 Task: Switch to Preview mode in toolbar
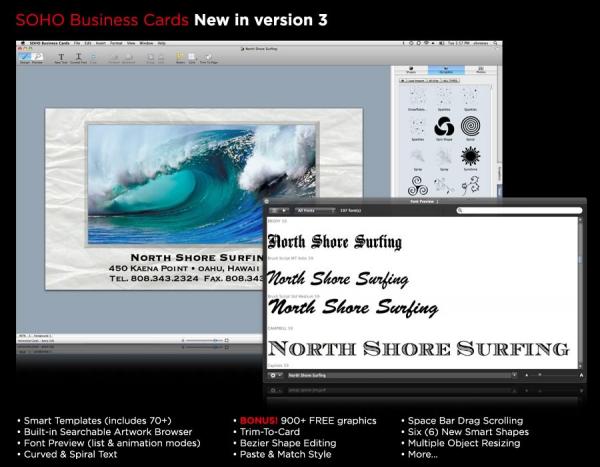38,58
